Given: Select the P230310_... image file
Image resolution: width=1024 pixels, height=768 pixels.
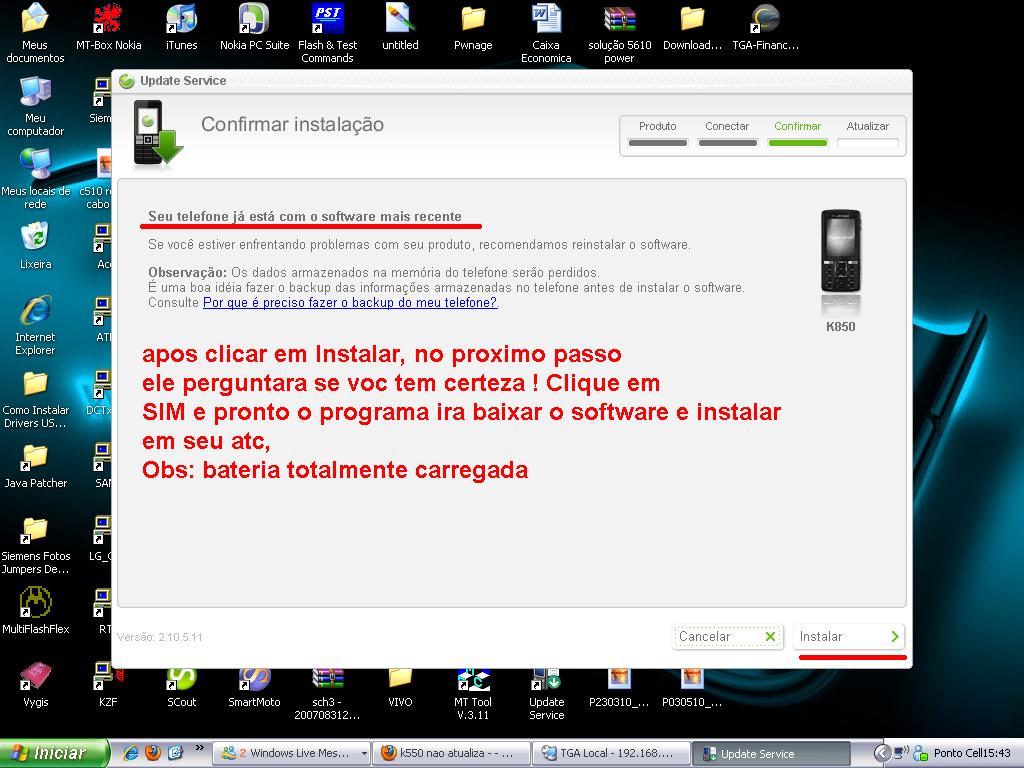Looking at the screenshot, I should pyautogui.click(x=619, y=687).
